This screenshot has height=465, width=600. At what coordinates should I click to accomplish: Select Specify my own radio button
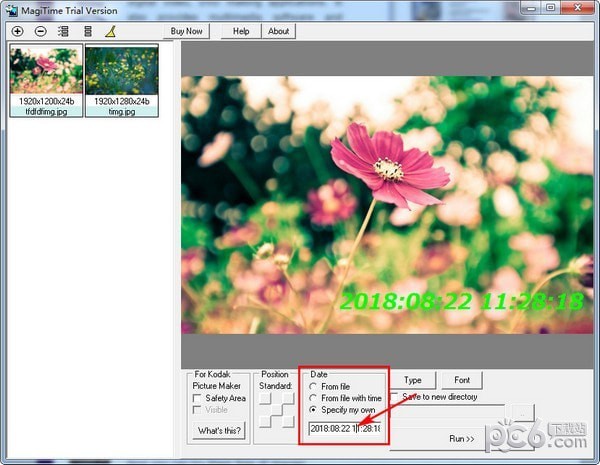313,410
